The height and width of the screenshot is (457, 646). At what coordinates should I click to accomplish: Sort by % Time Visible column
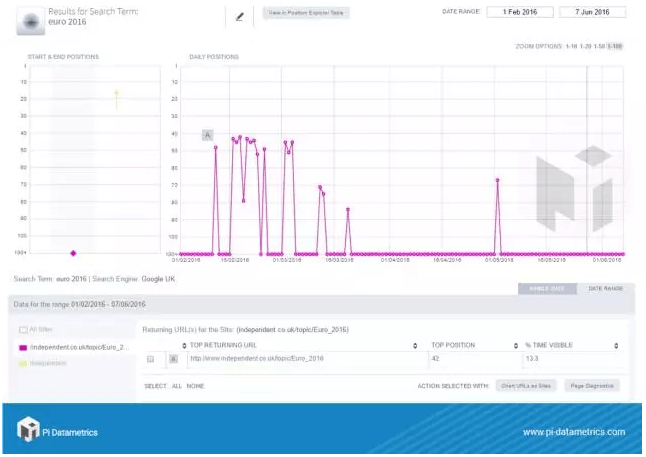click(572, 345)
